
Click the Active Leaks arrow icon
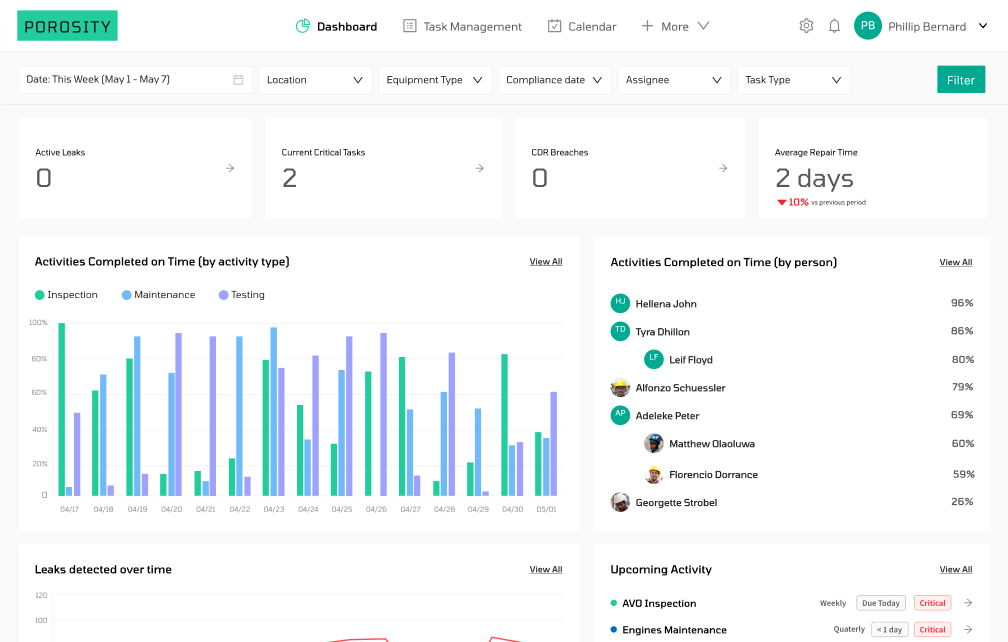[230, 168]
